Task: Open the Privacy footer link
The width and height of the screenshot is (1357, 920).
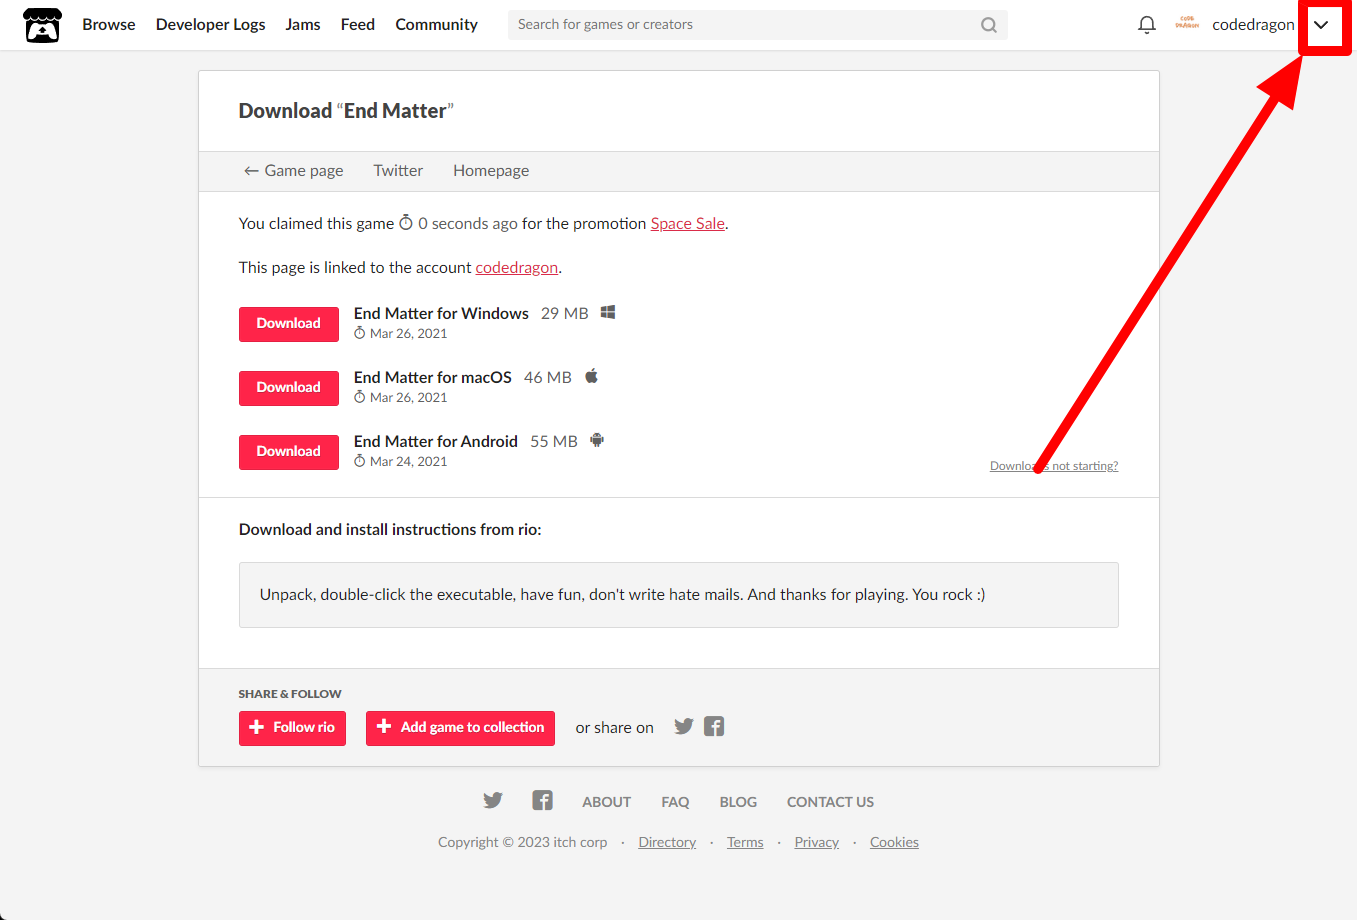Action: pyautogui.click(x=817, y=842)
